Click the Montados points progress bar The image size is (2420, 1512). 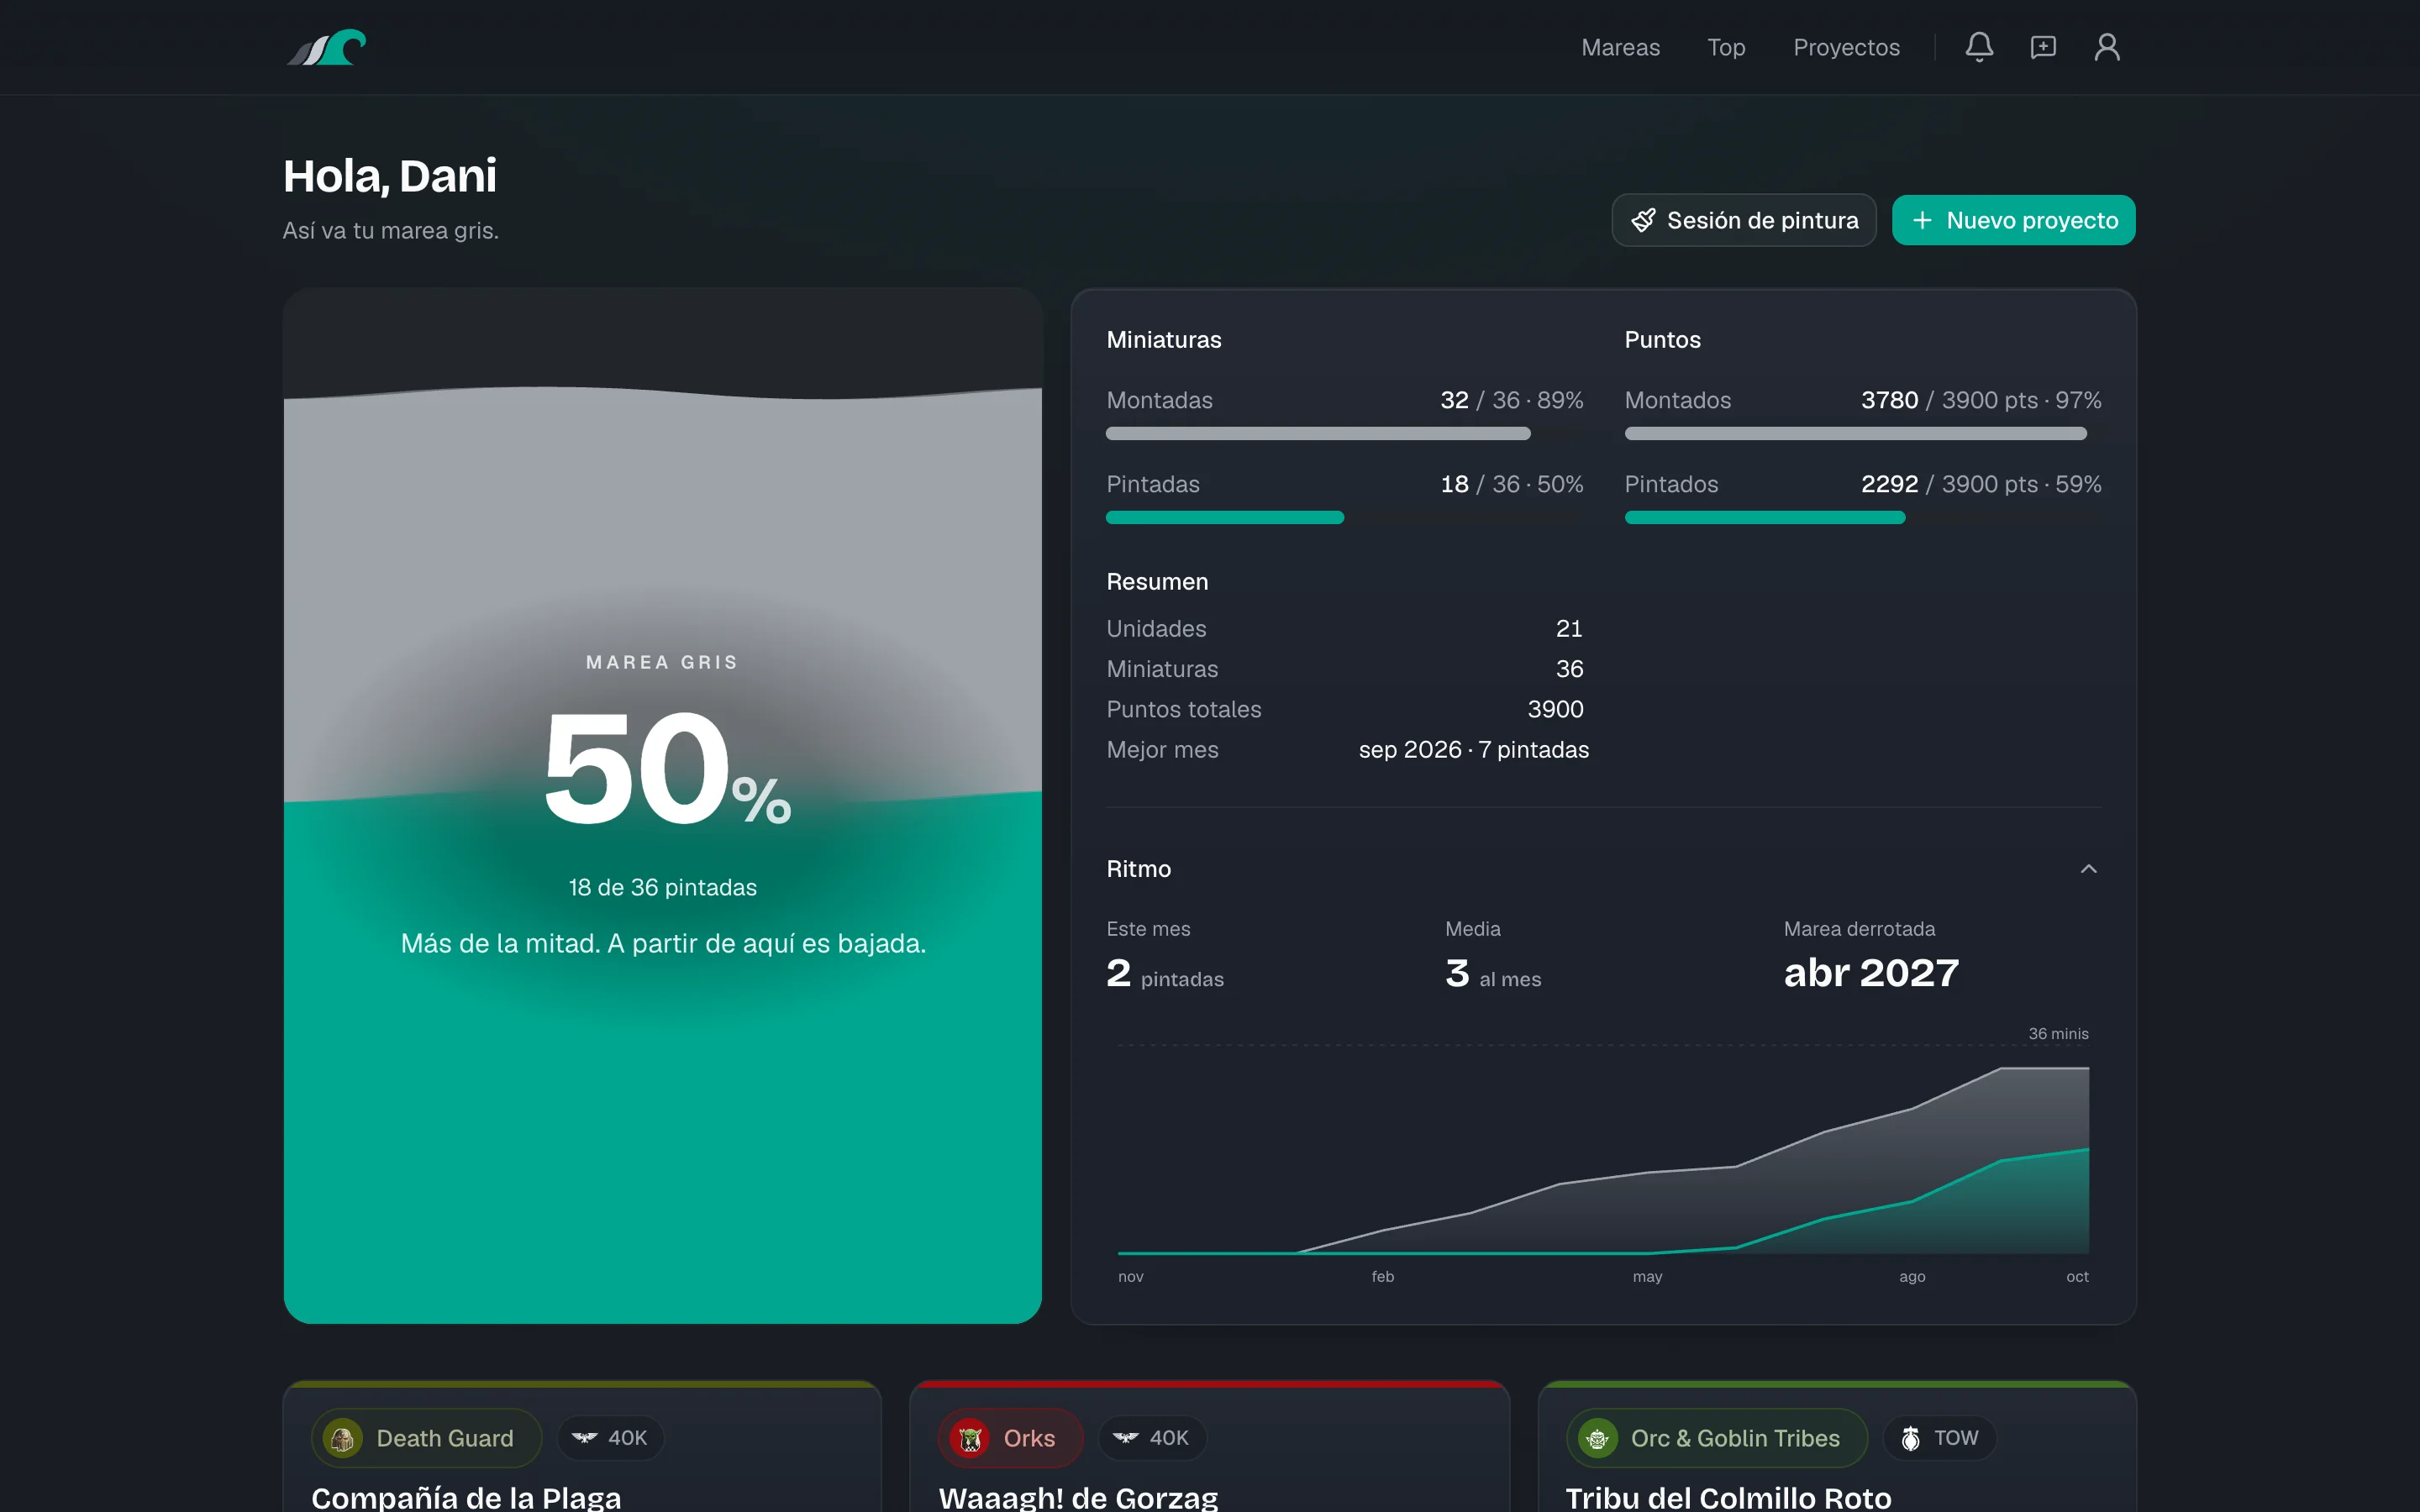1862,434
